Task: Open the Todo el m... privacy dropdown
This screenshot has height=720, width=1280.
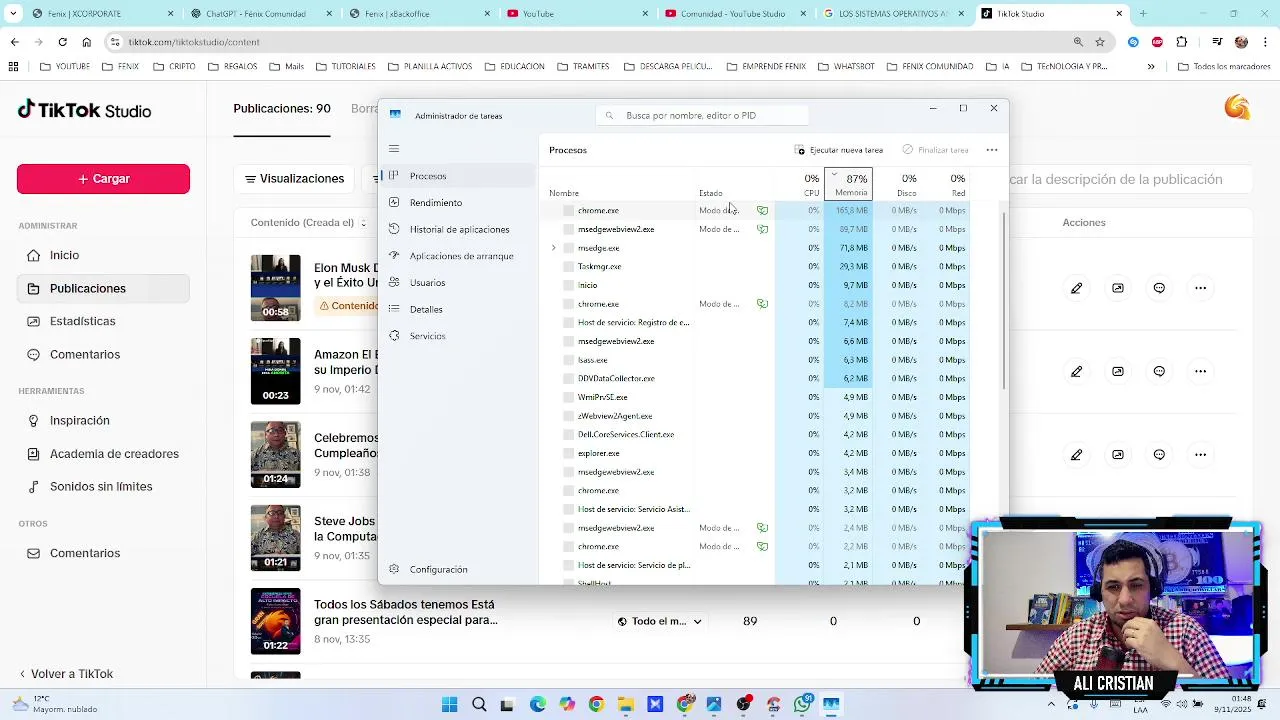Action: coord(659,621)
